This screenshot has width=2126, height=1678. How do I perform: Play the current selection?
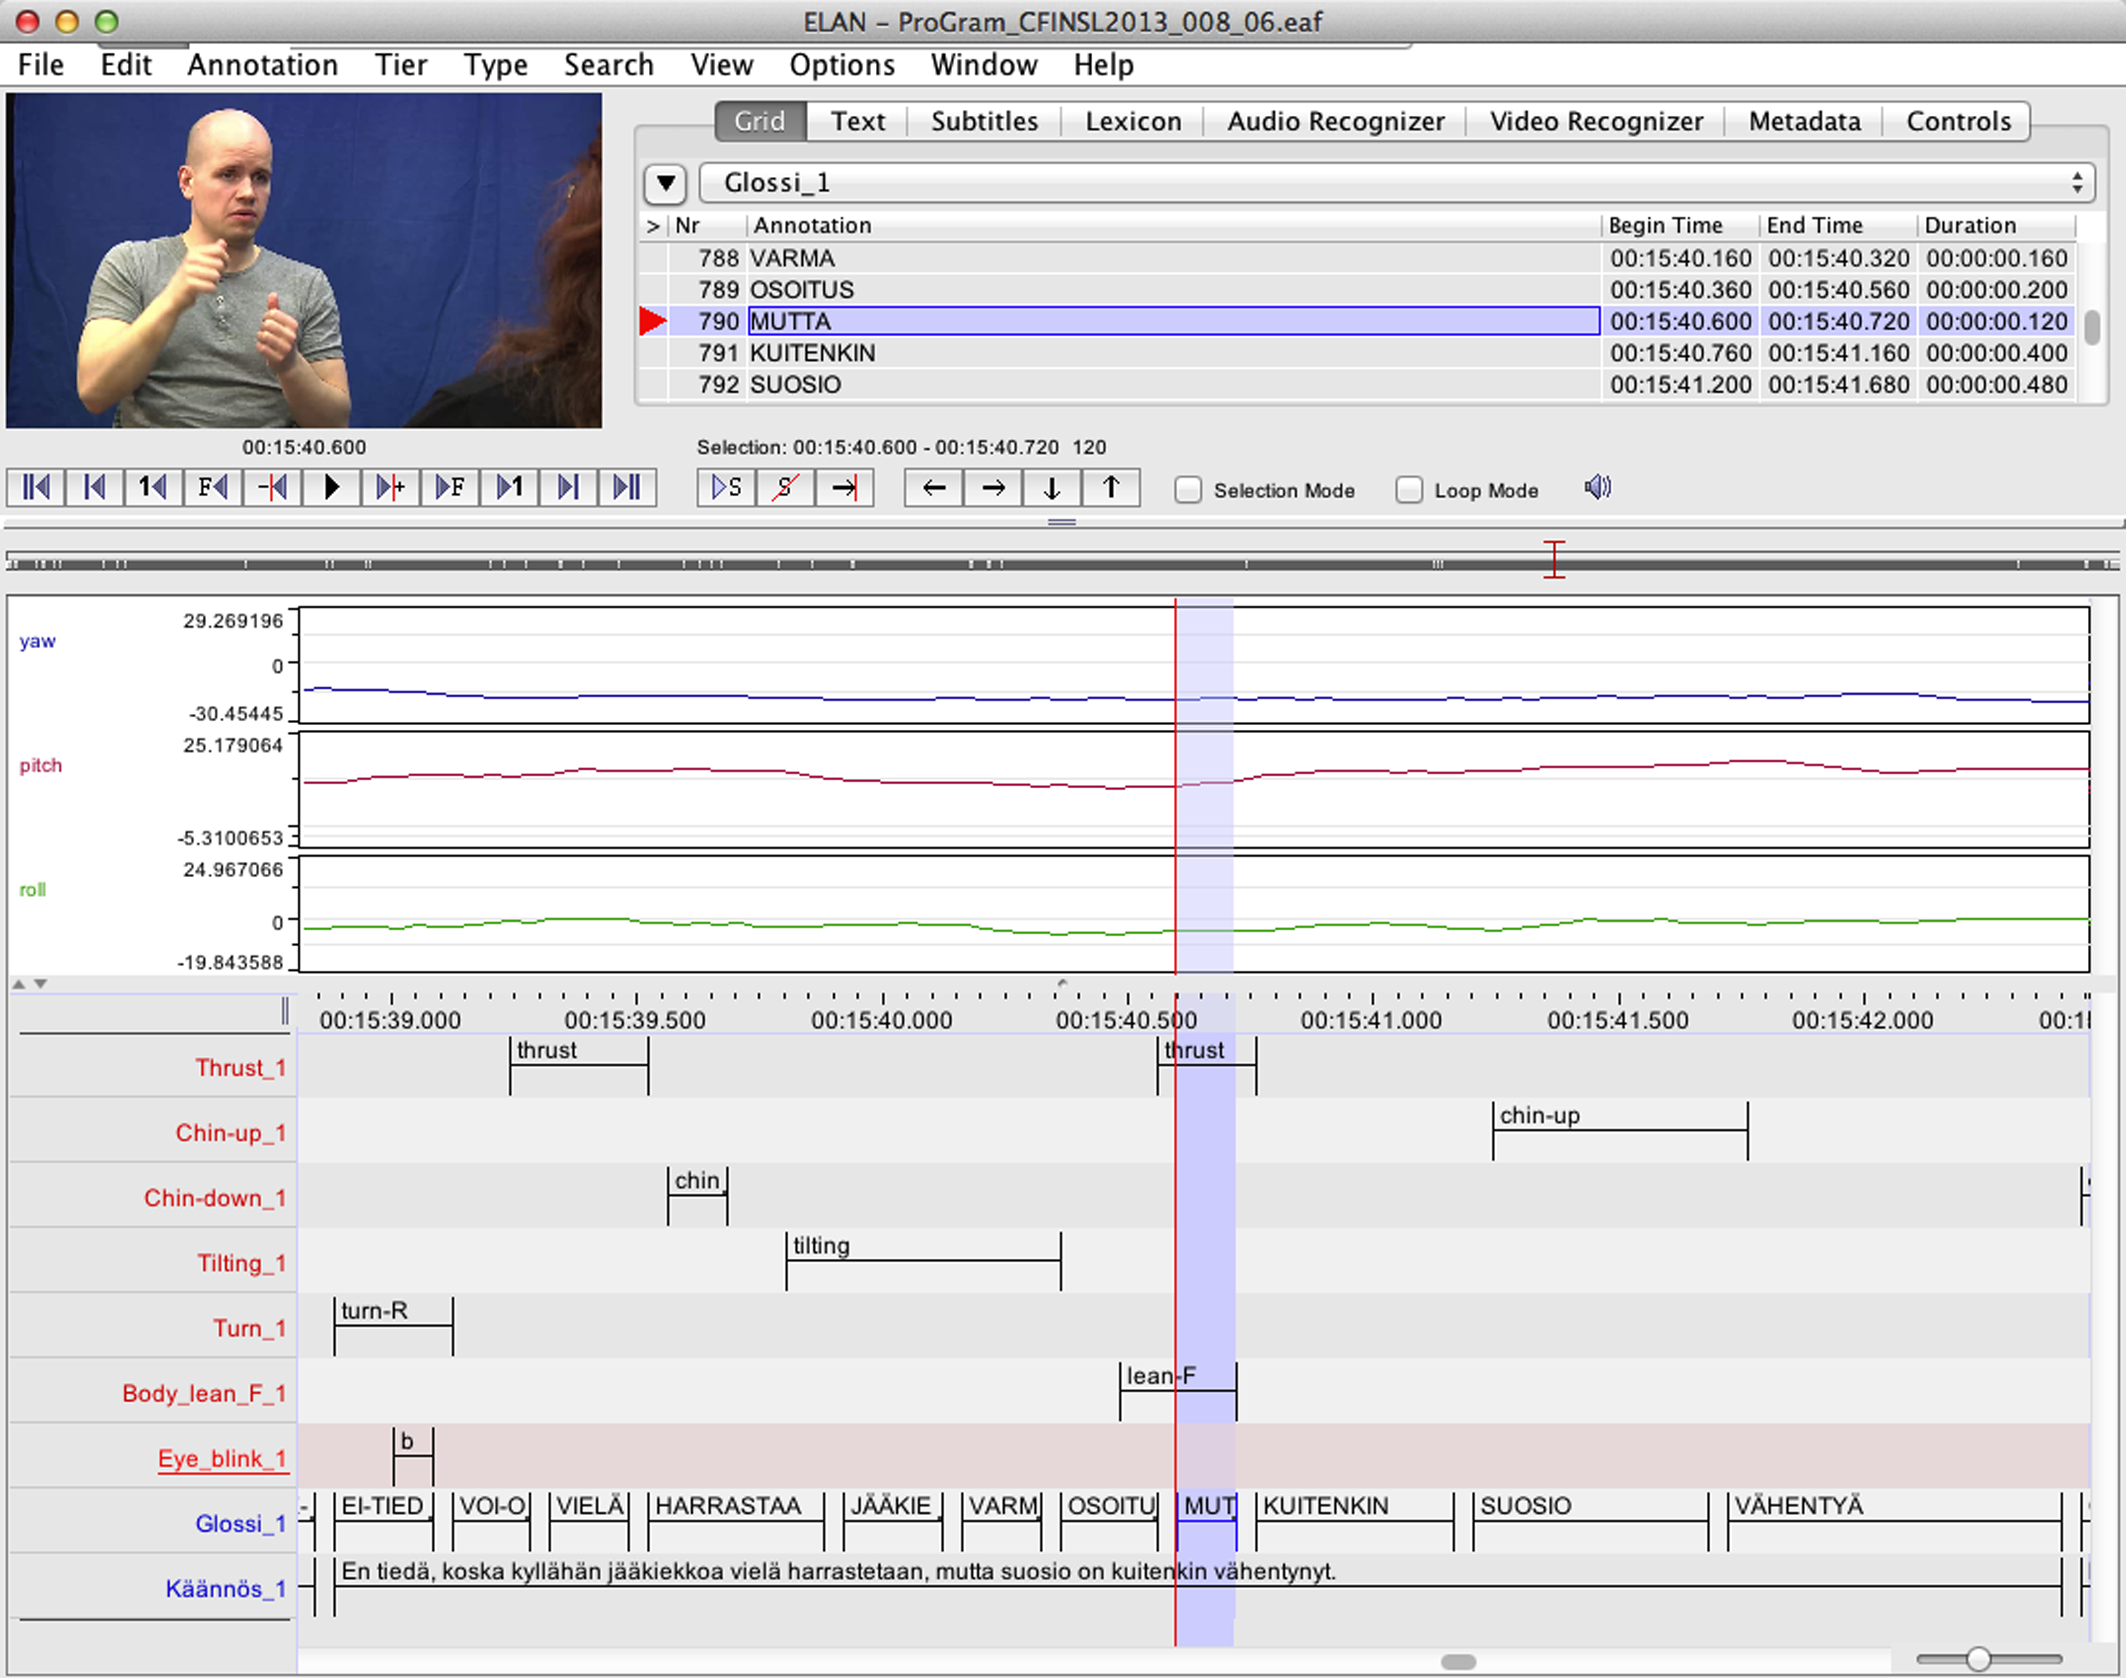click(727, 488)
